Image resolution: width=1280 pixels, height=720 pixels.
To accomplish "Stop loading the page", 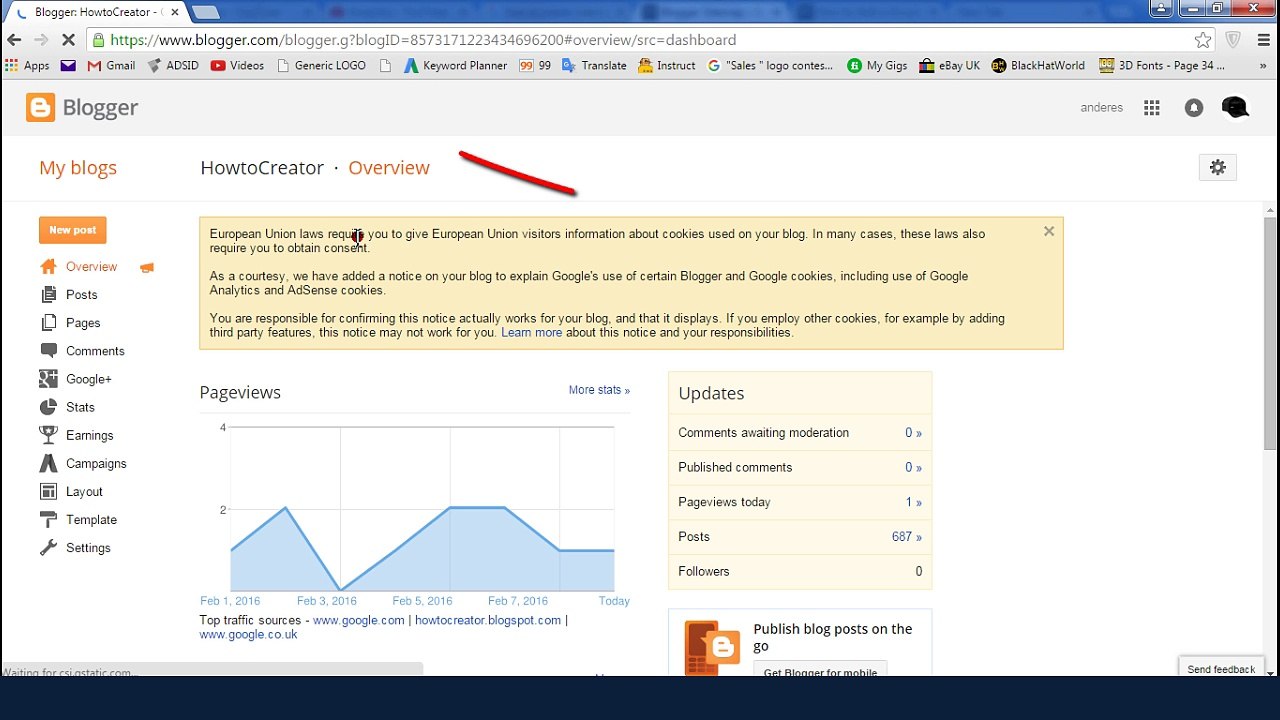I will [67, 40].
